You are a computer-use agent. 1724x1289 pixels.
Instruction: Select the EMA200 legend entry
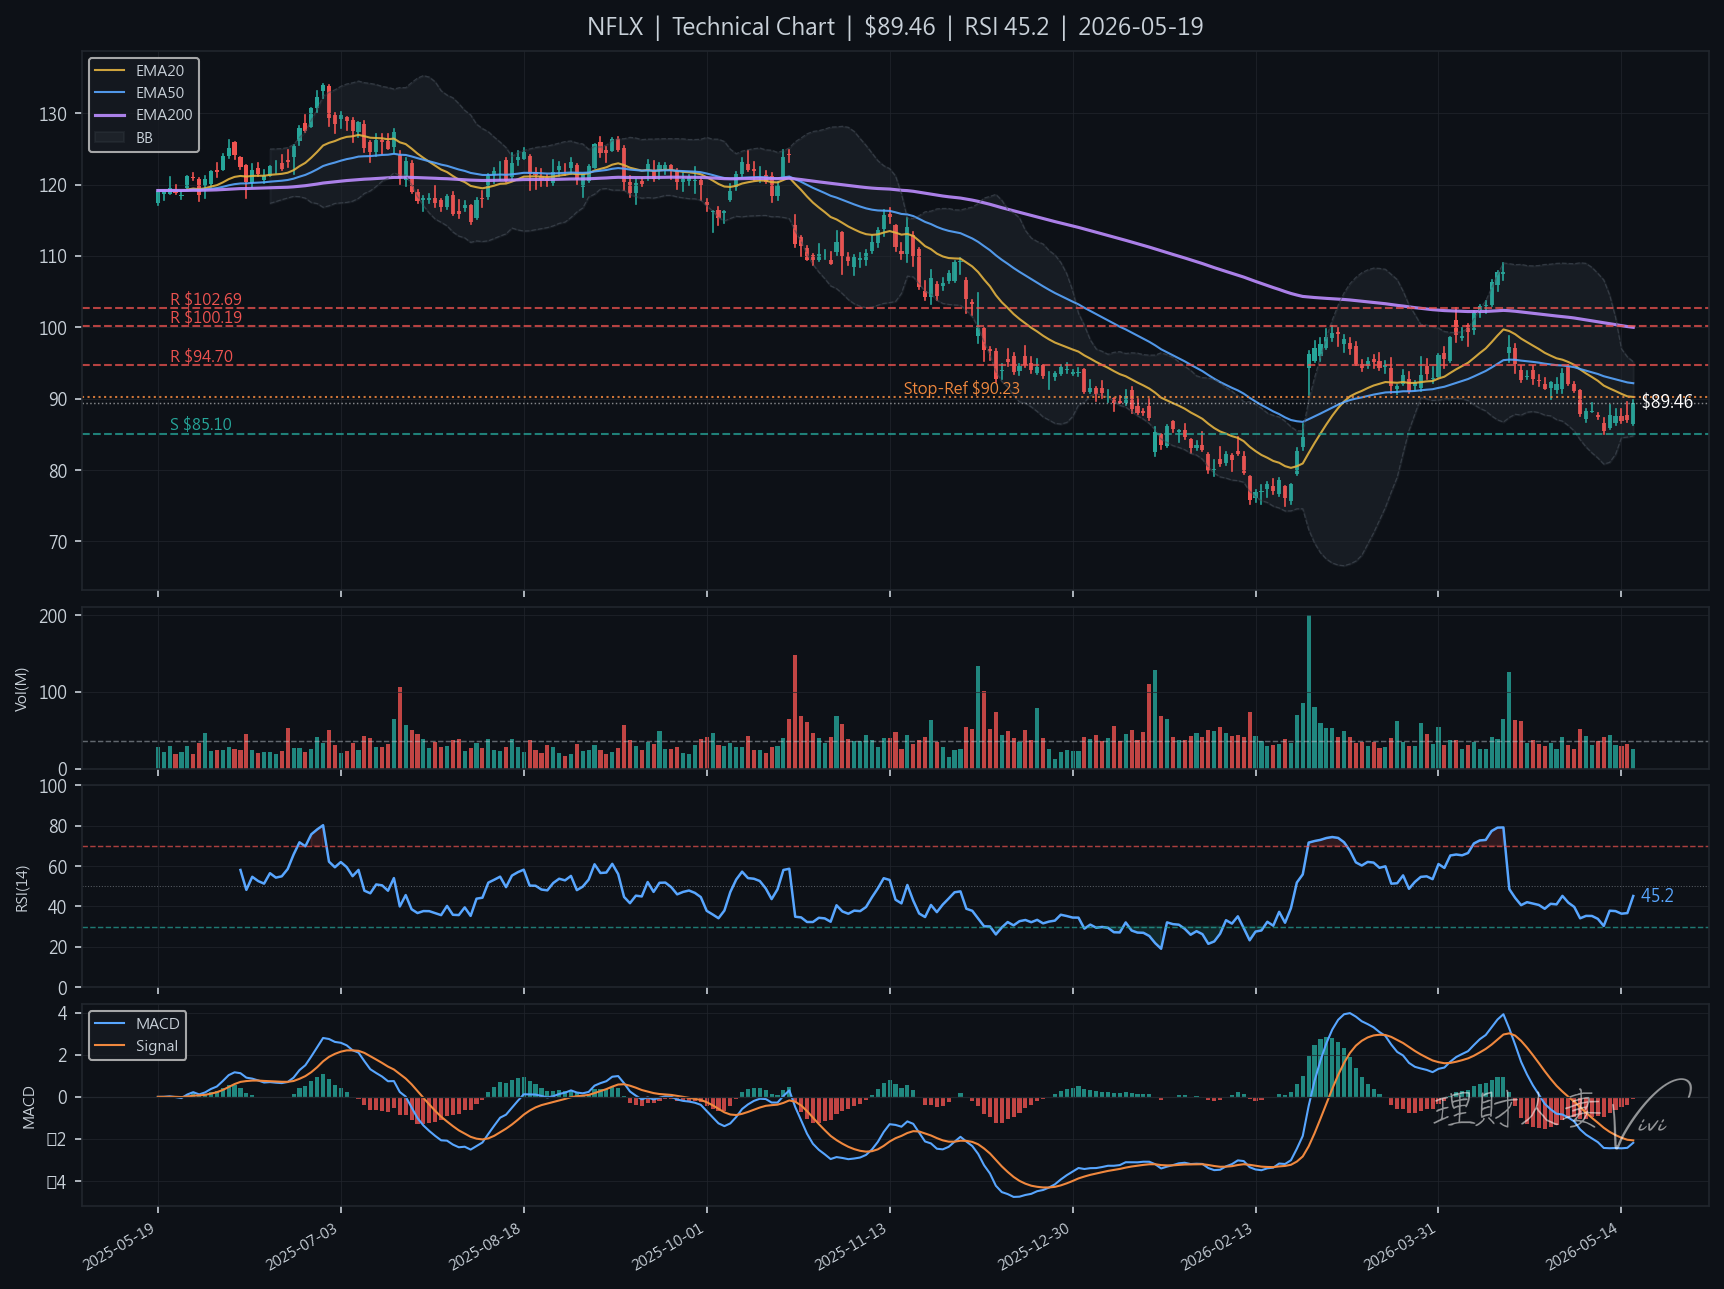pos(144,115)
